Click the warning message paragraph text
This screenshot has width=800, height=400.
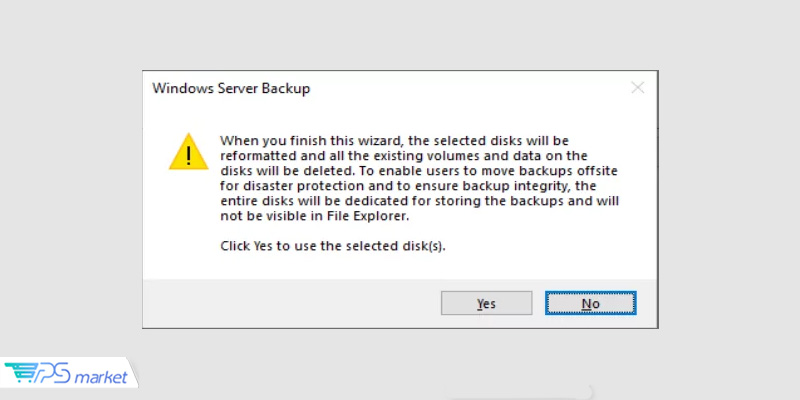pos(419,178)
